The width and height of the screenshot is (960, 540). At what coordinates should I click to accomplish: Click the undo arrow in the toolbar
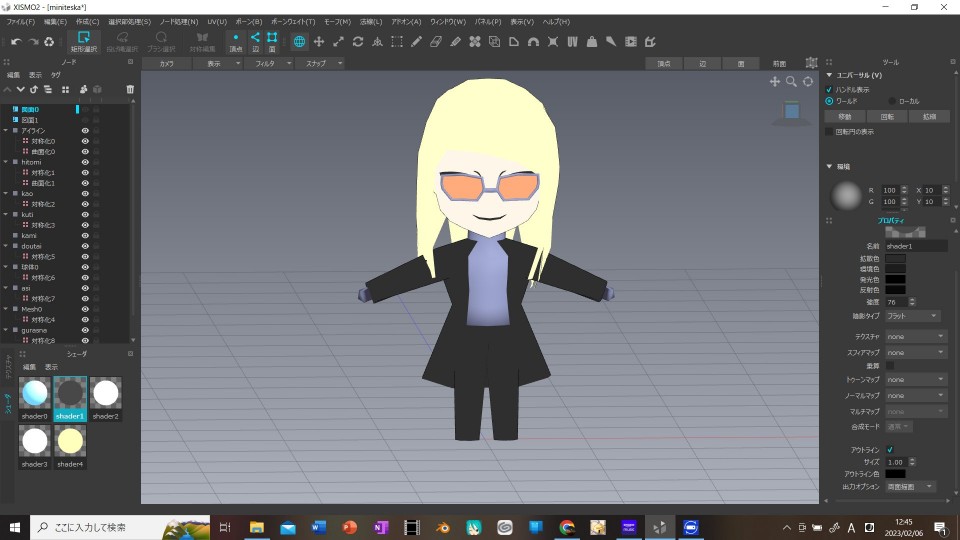tap(15, 42)
